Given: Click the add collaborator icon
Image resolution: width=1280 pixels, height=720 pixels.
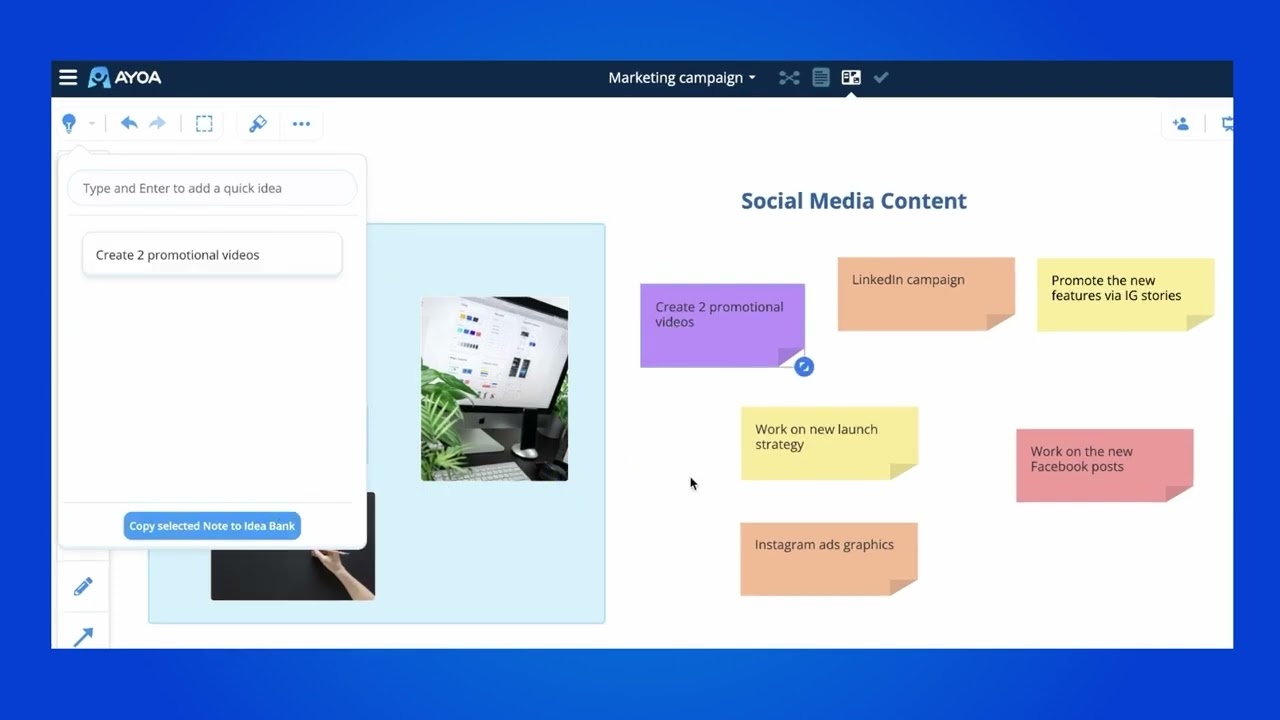Looking at the screenshot, I should tap(1181, 124).
